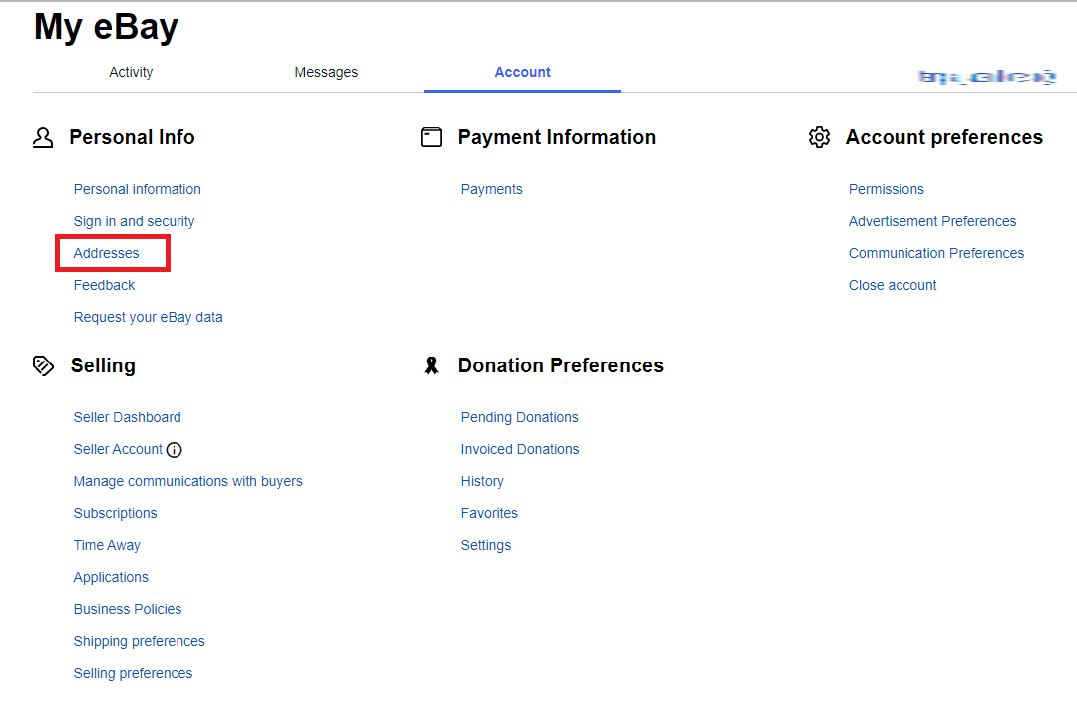
Task: Open Personal information link
Action: point(137,189)
